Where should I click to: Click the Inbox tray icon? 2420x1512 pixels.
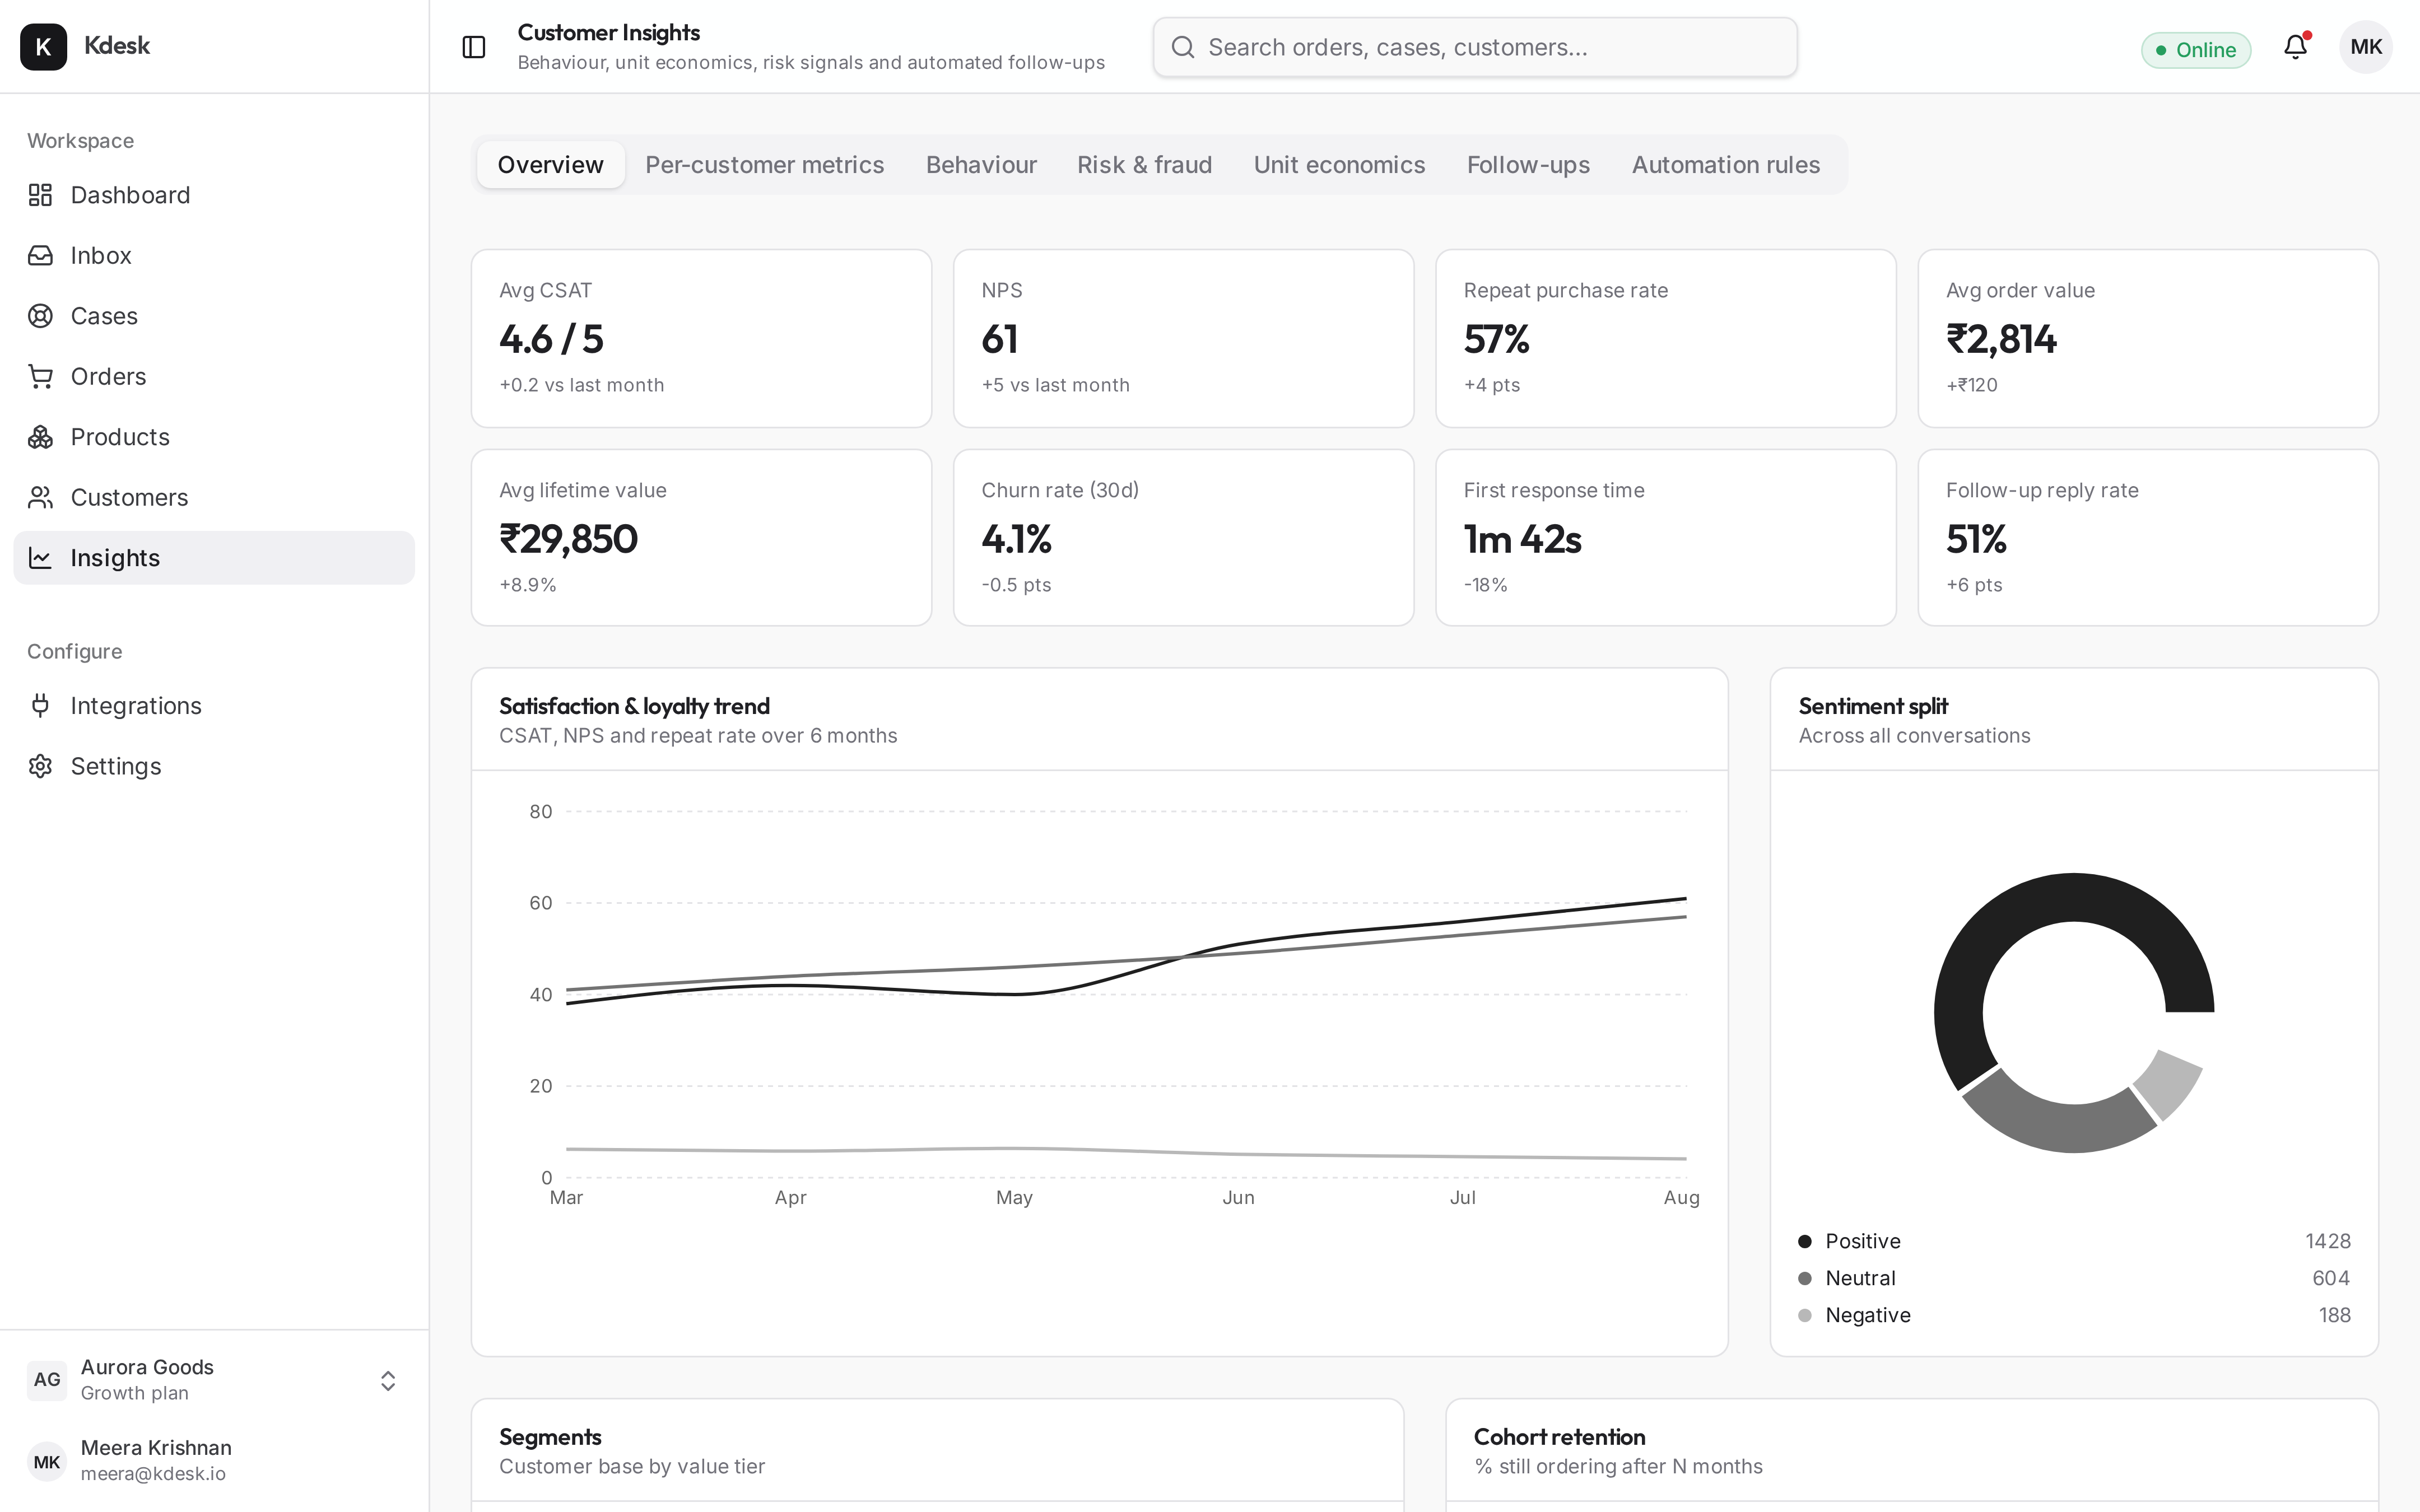pyautogui.click(x=40, y=256)
